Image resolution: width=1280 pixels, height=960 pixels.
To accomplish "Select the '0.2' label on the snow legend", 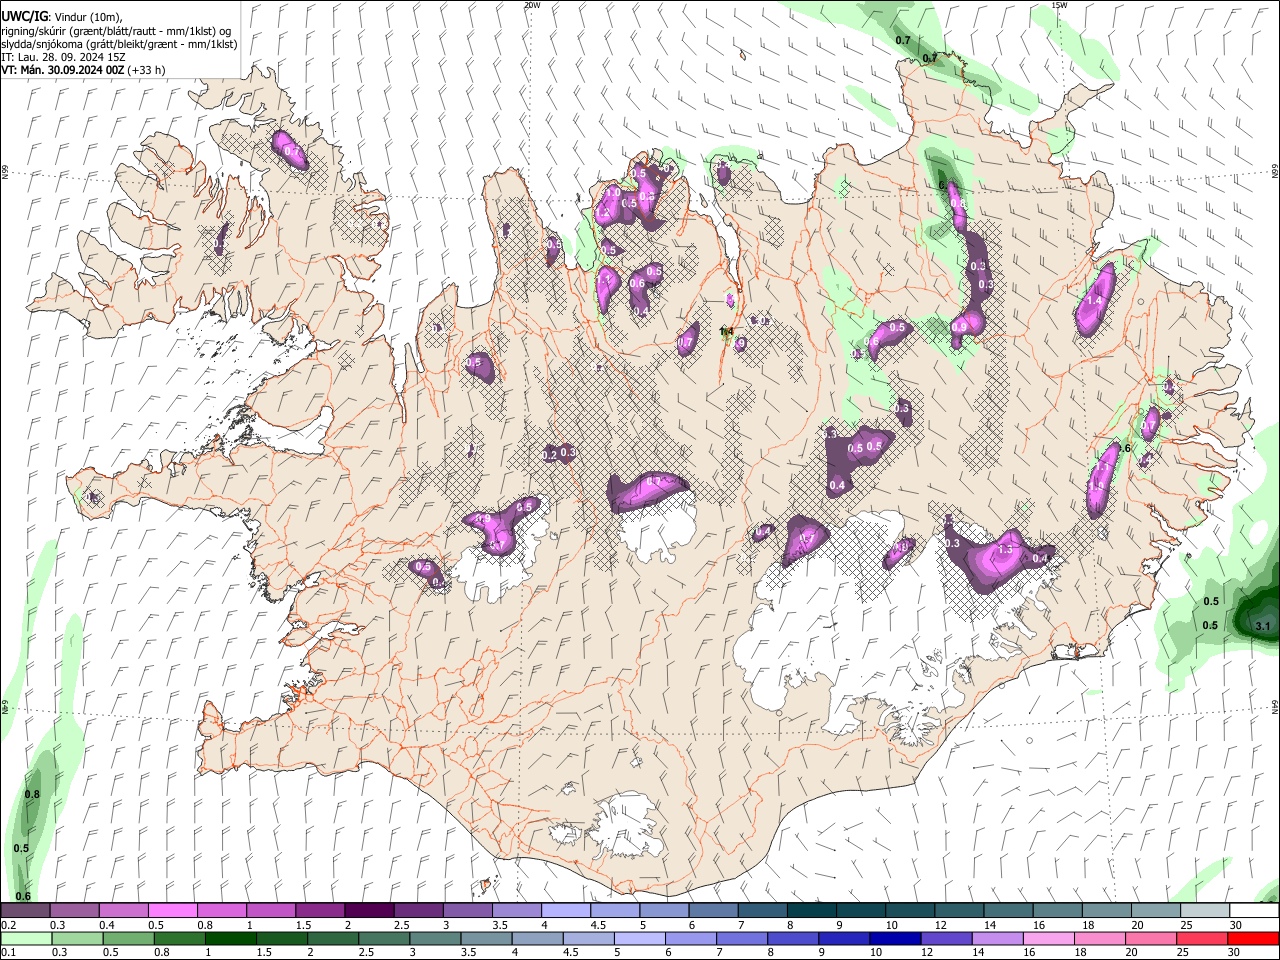I will pos(8,925).
